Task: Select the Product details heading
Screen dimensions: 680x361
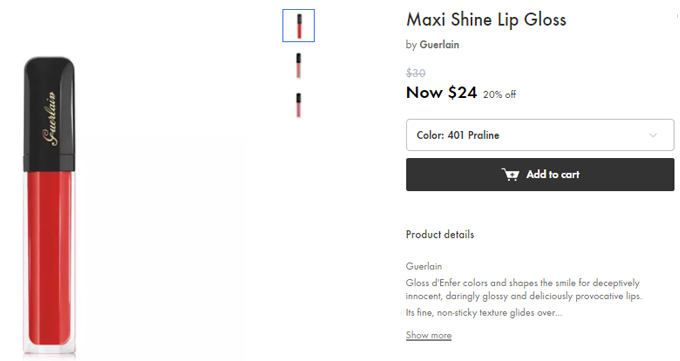Action: 440,235
